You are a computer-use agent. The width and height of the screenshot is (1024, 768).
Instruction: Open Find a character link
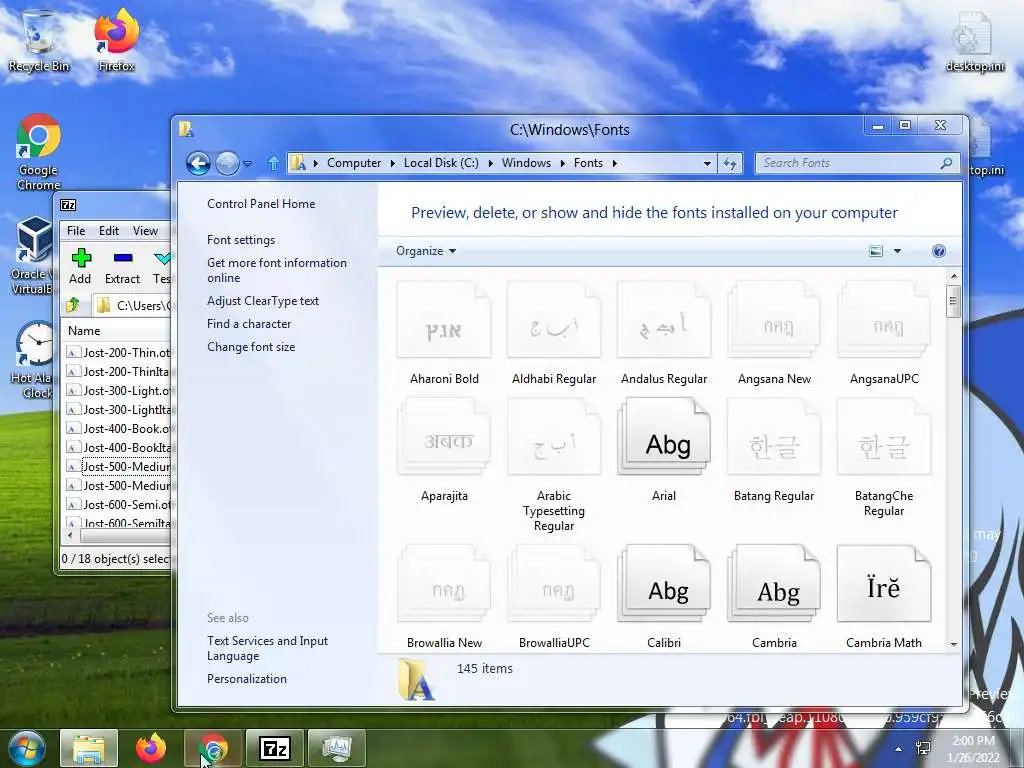[x=249, y=323]
